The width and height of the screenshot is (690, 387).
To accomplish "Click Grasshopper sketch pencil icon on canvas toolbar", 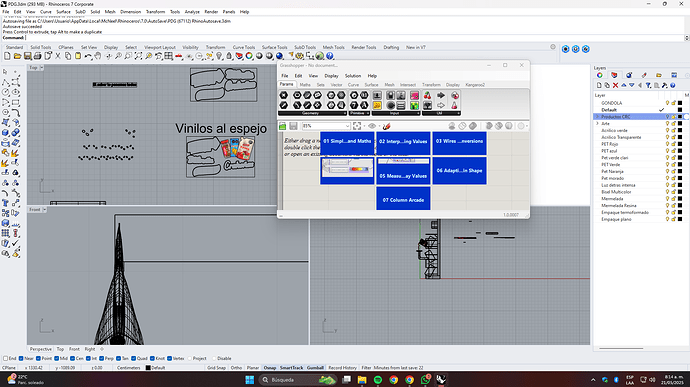I will [x=386, y=126].
